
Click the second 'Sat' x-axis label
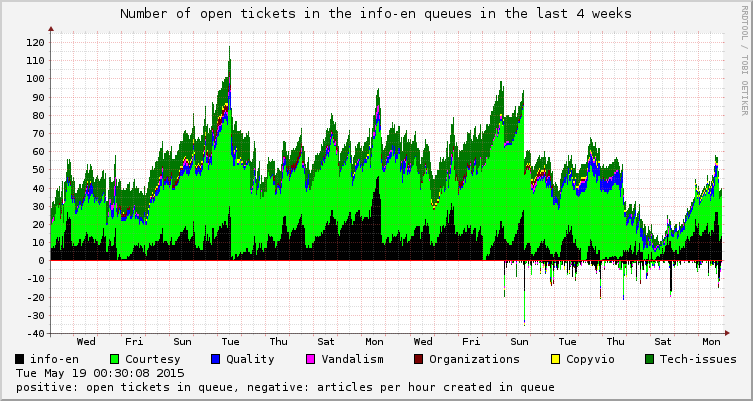(663, 342)
